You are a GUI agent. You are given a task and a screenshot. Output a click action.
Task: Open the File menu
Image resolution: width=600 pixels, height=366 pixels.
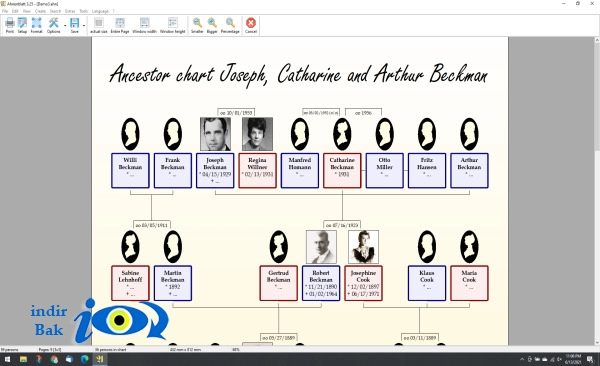coord(5,11)
